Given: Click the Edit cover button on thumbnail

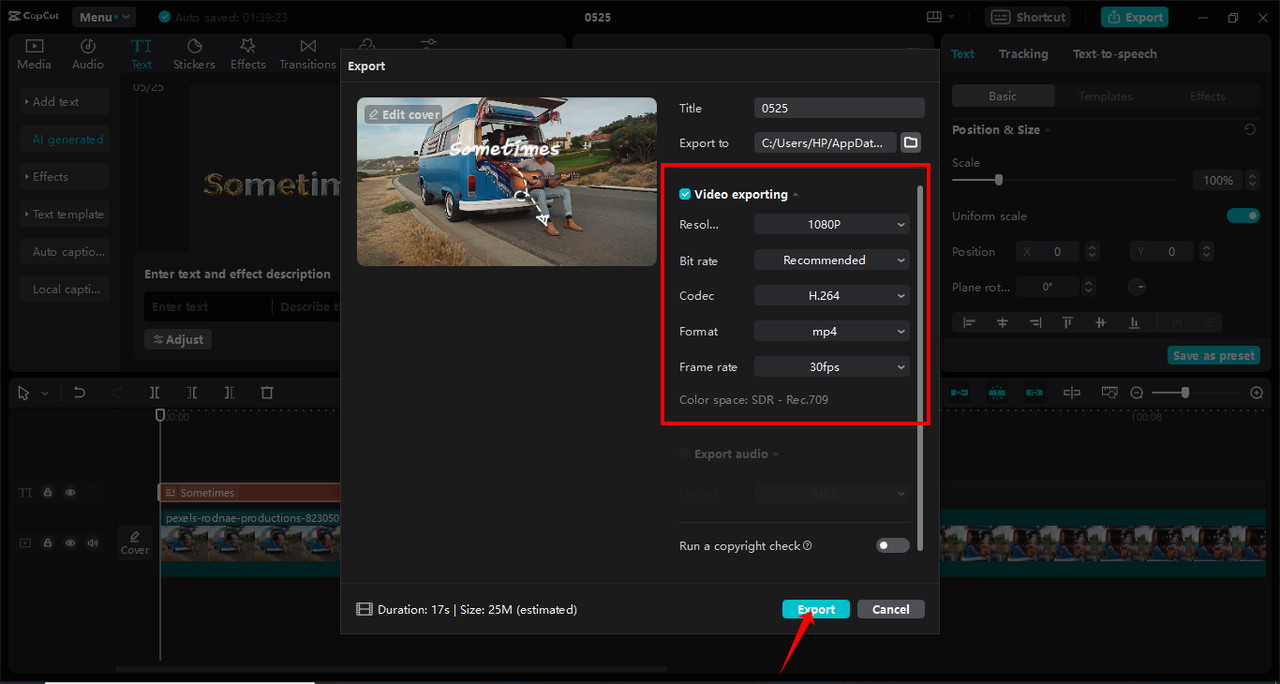Looking at the screenshot, I should click(403, 115).
